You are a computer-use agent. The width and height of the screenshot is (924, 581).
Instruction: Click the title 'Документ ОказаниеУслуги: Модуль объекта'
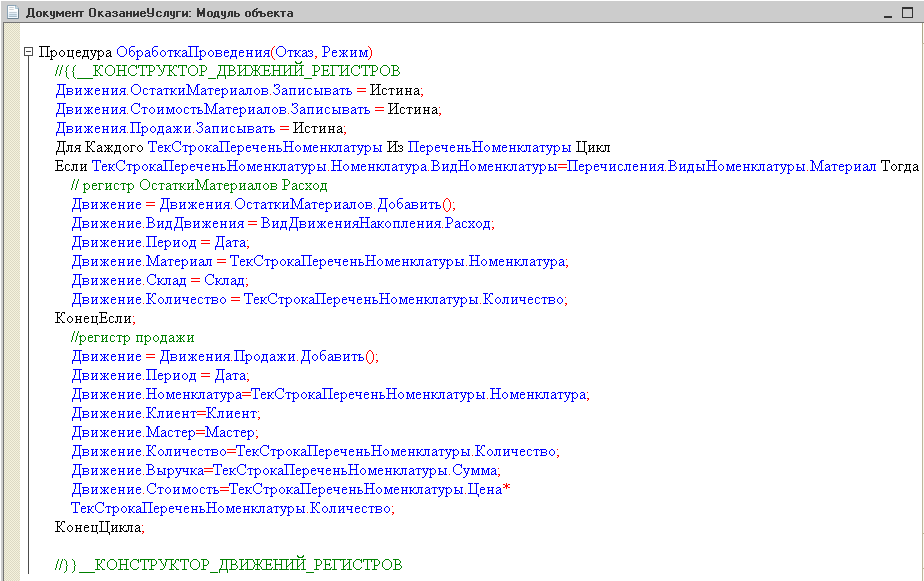[159, 13]
